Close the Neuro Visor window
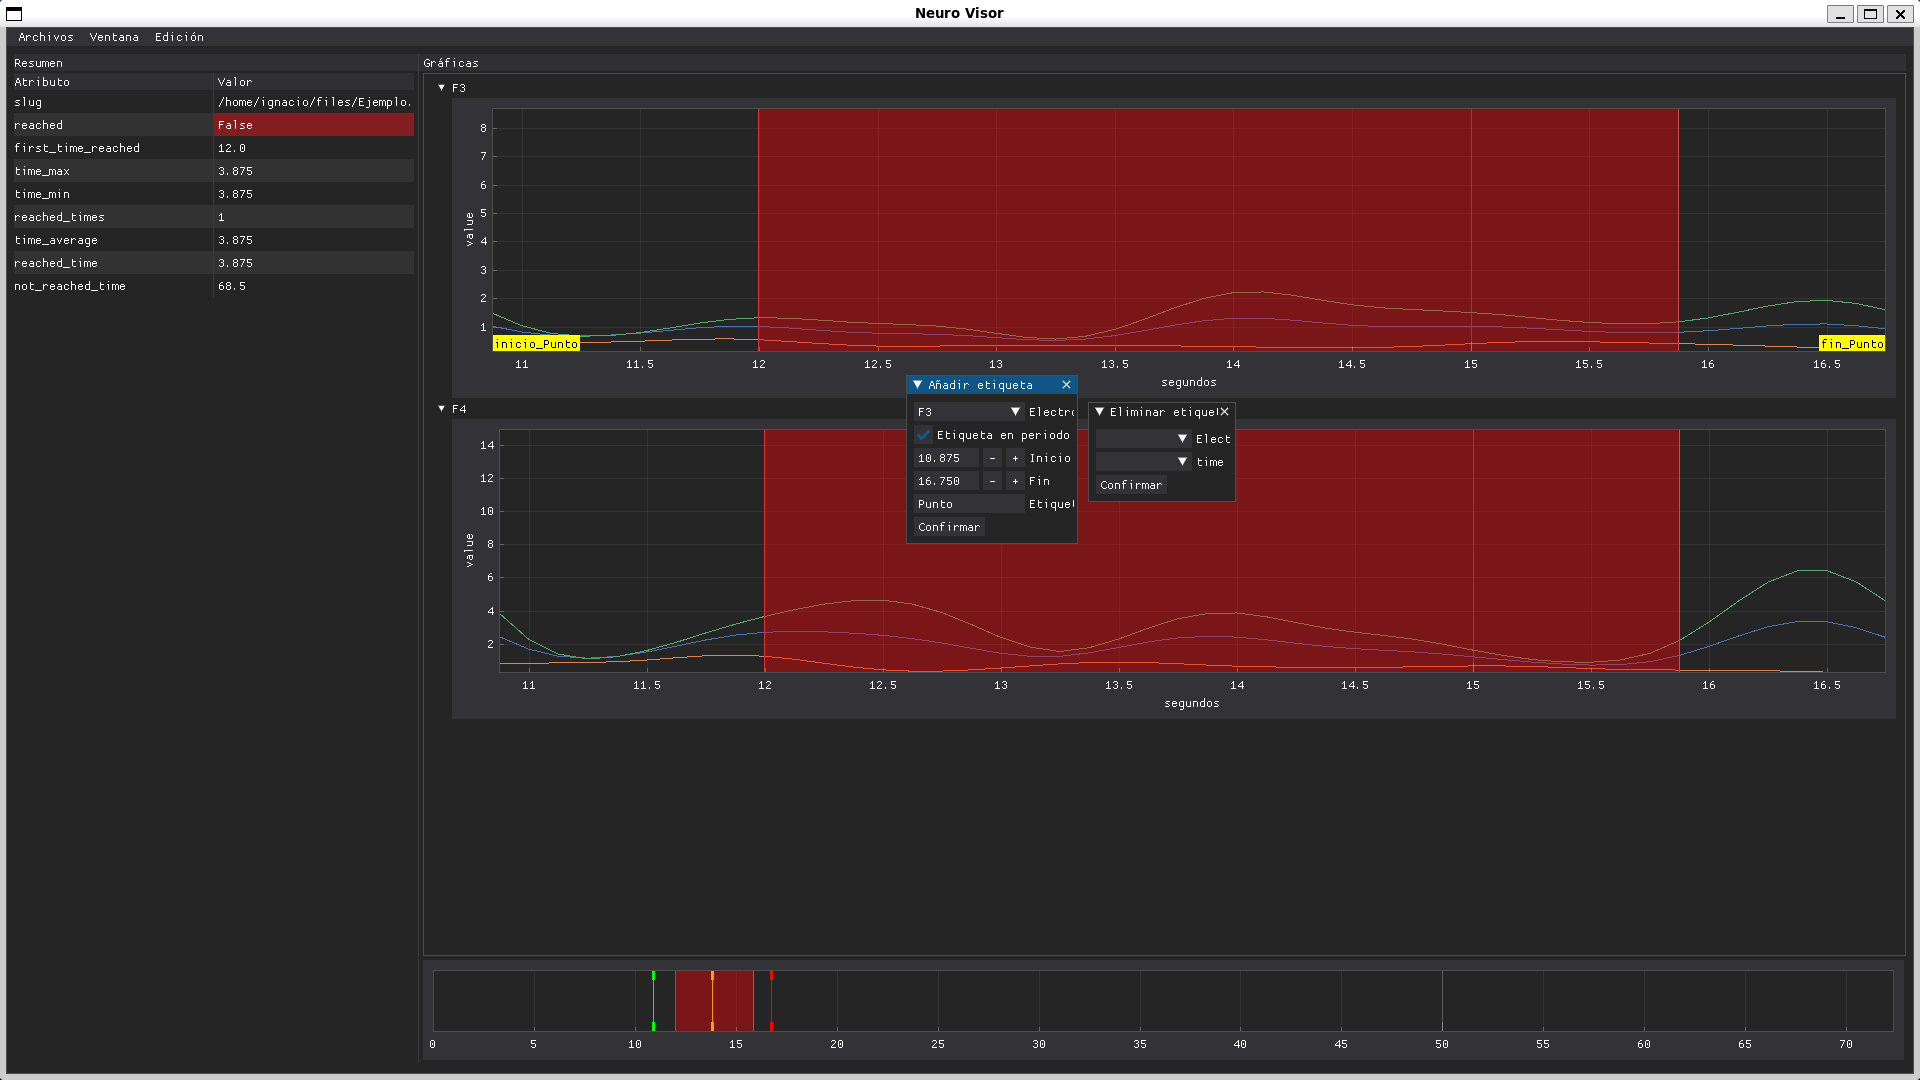The height and width of the screenshot is (1080, 1920). tap(1900, 14)
